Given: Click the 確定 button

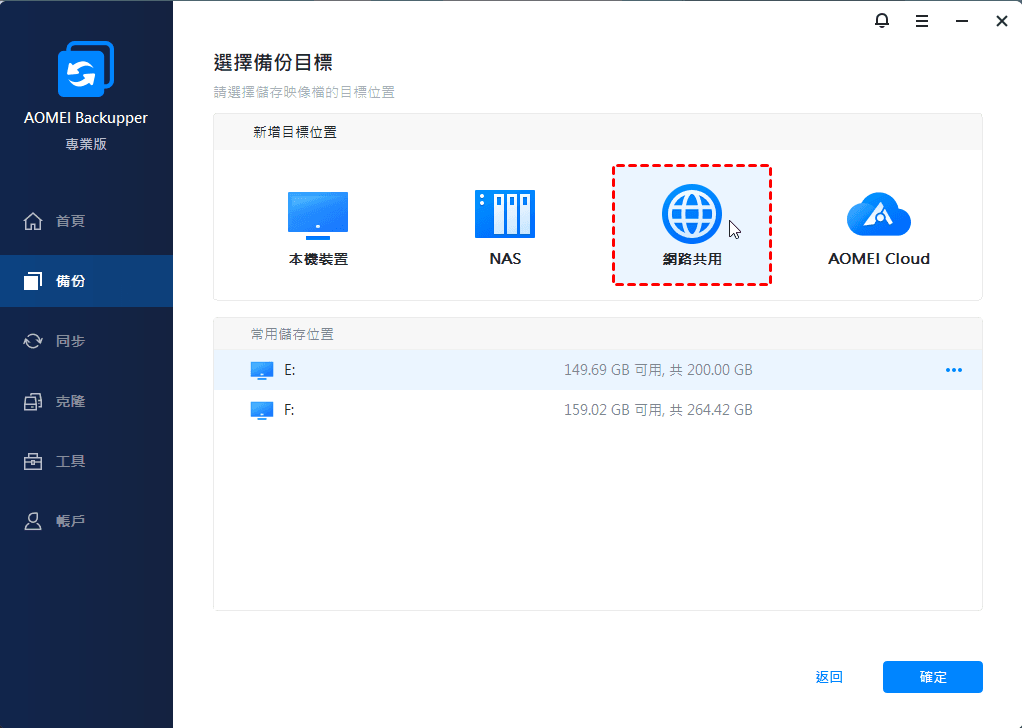Looking at the screenshot, I should pyautogui.click(x=933, y=677).
